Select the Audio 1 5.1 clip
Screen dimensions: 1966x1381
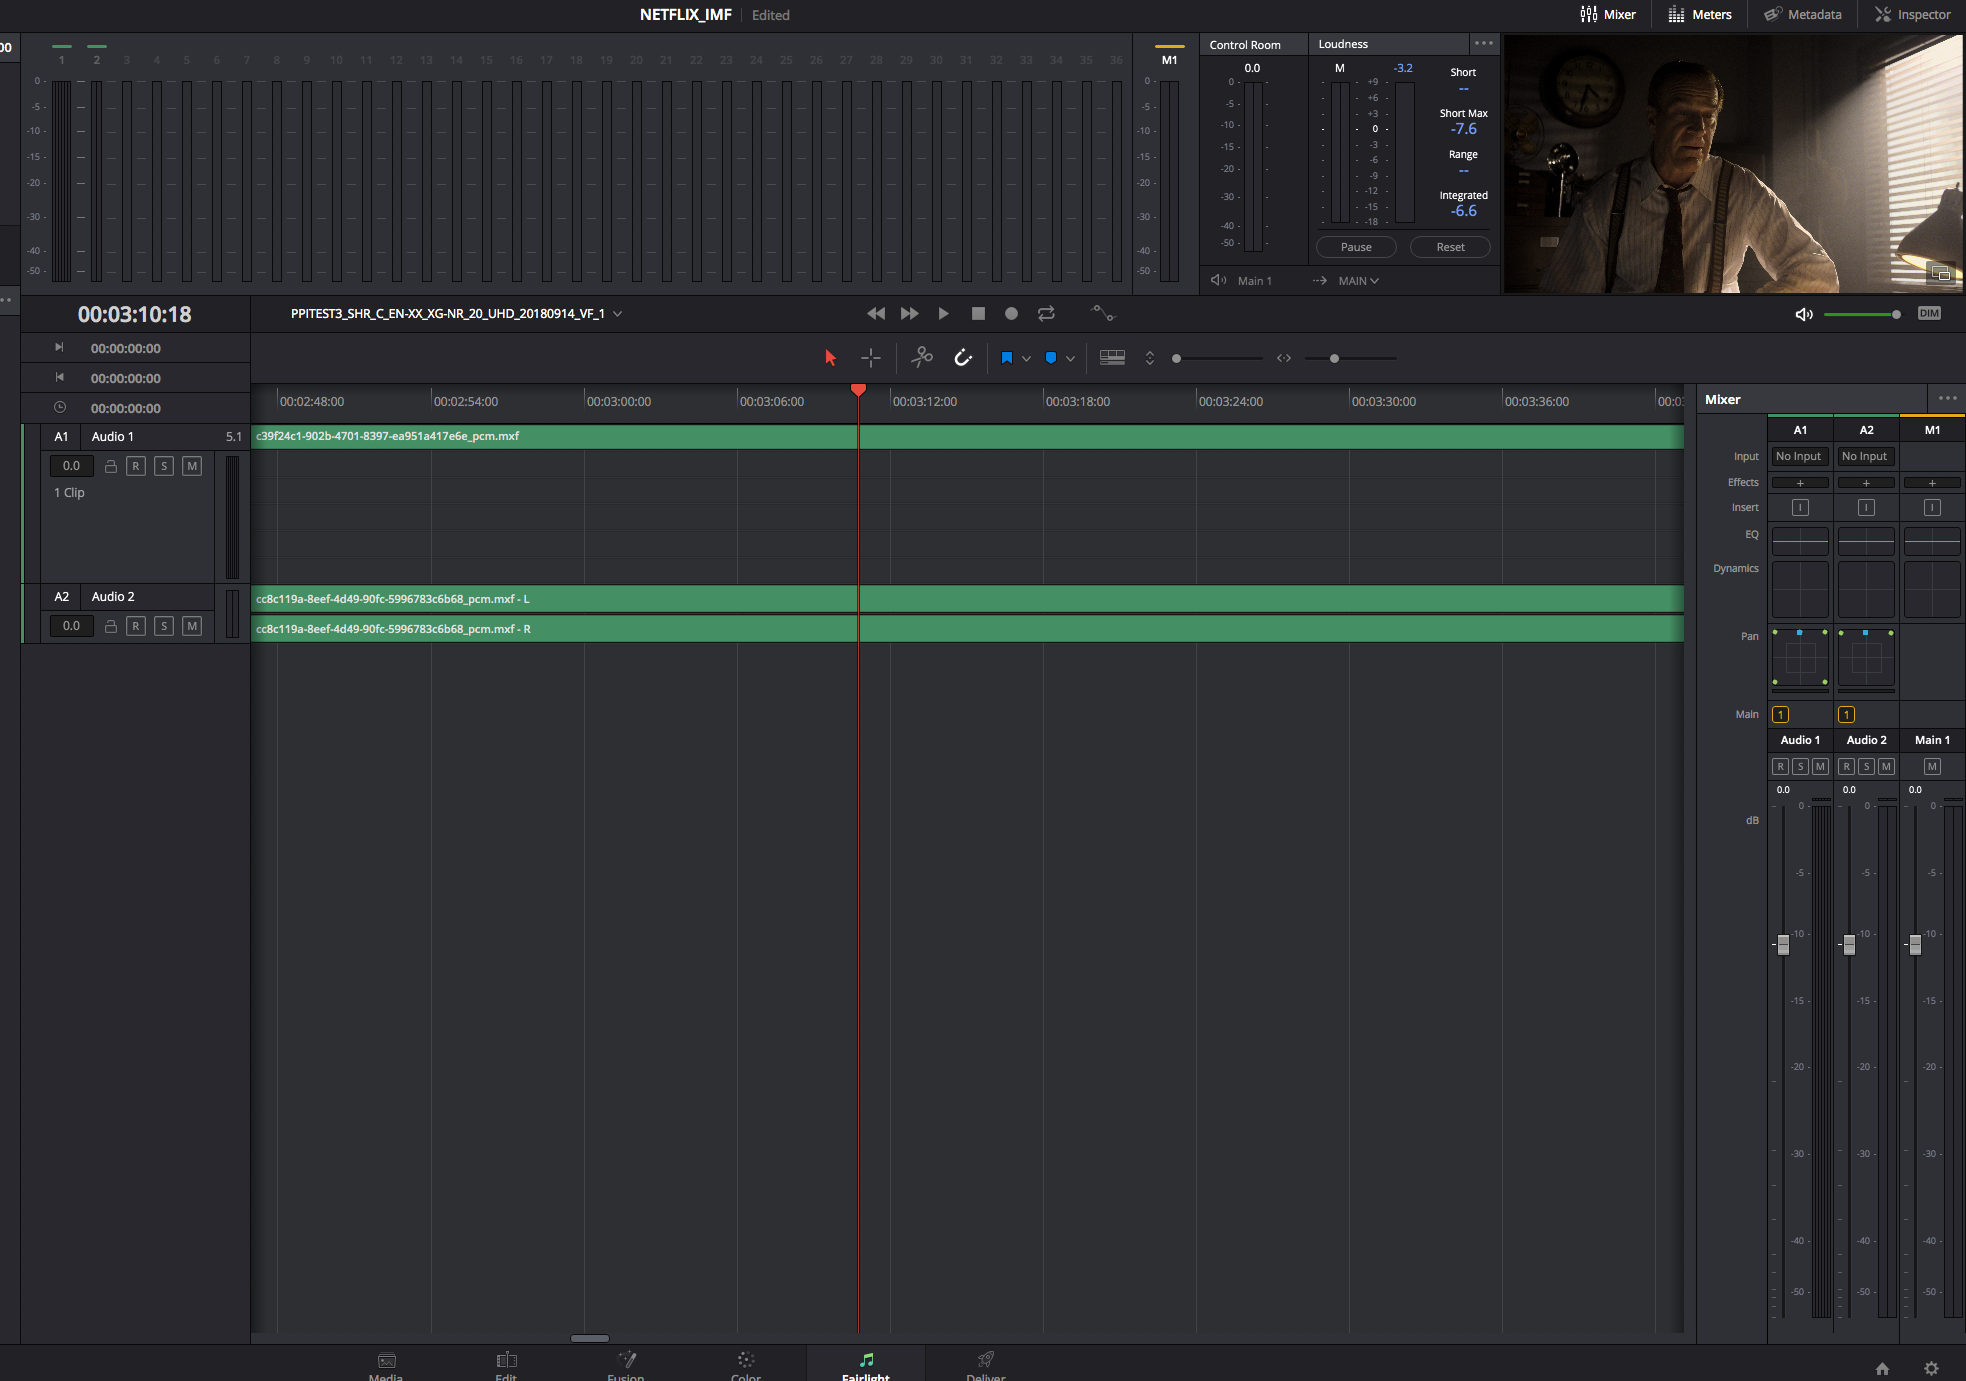(967, 436)
